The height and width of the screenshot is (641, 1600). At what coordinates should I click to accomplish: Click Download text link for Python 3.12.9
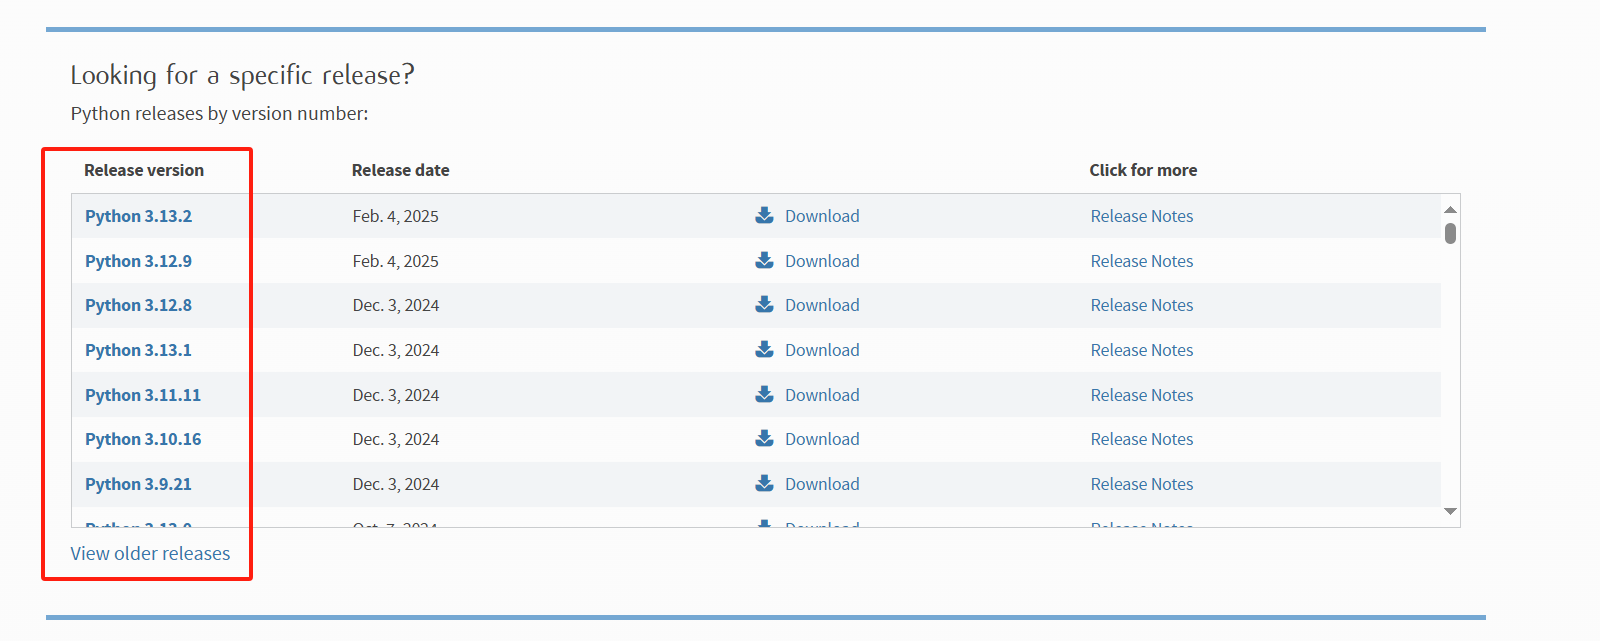822,261
